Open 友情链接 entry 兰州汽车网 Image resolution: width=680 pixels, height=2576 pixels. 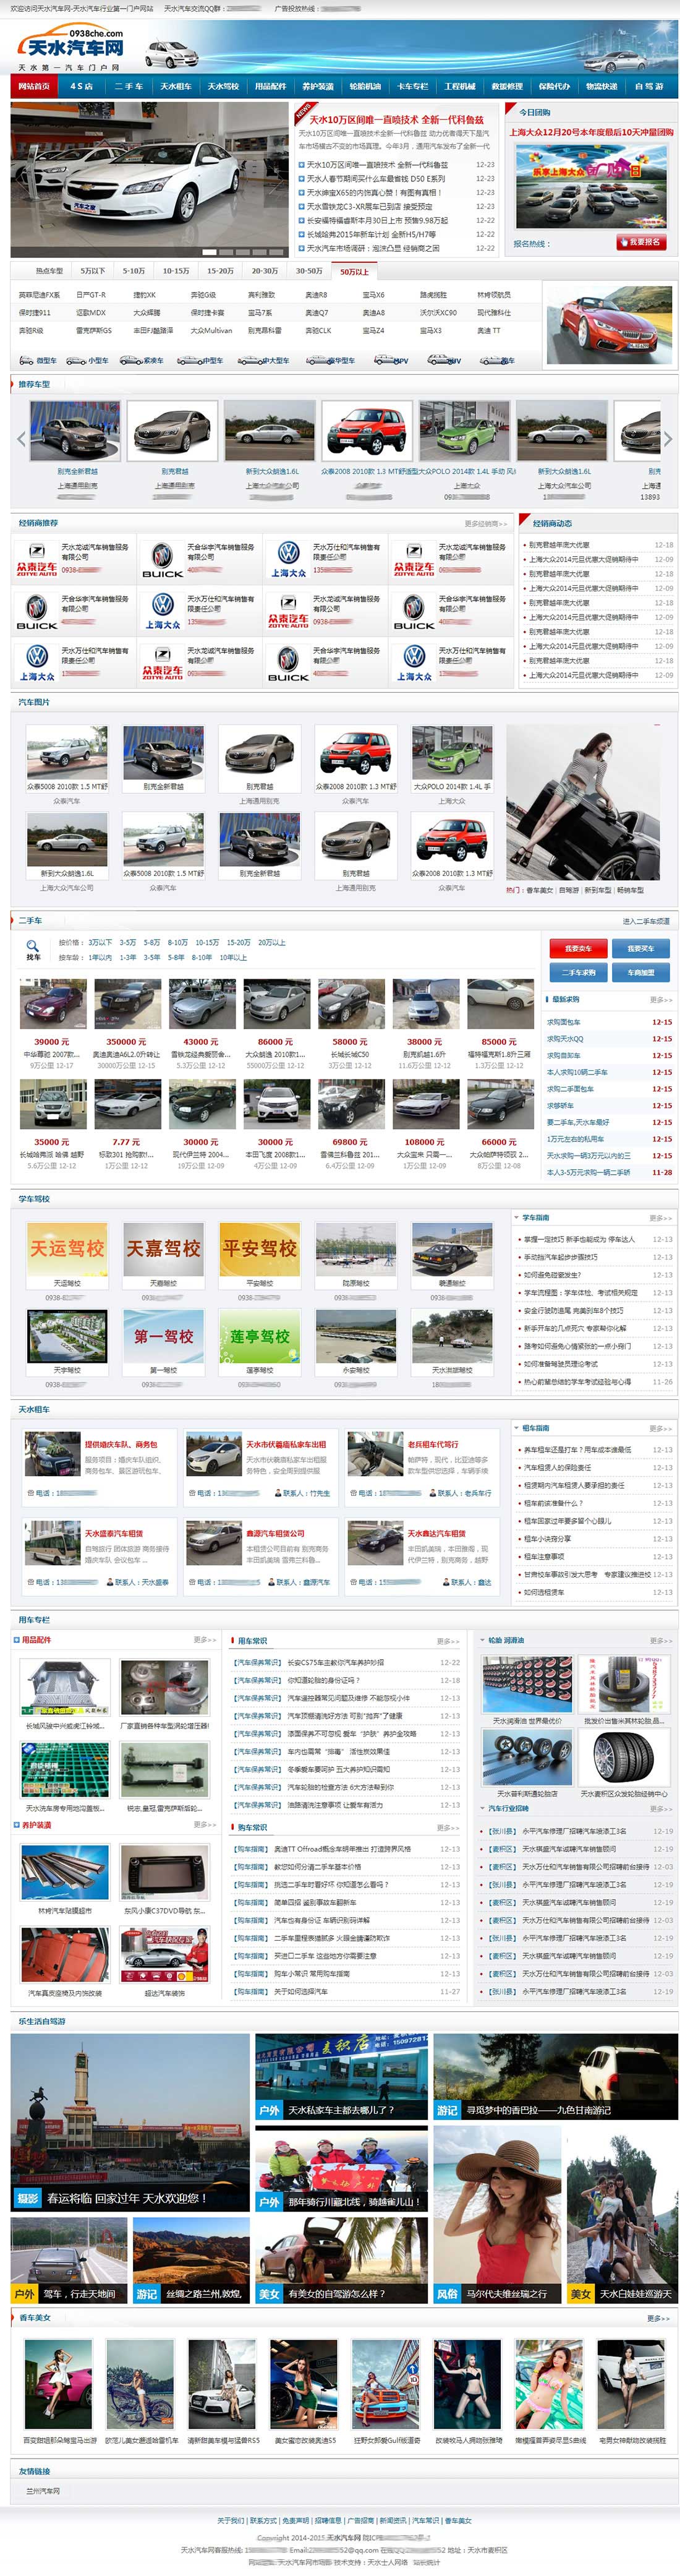pos(43,2491)
